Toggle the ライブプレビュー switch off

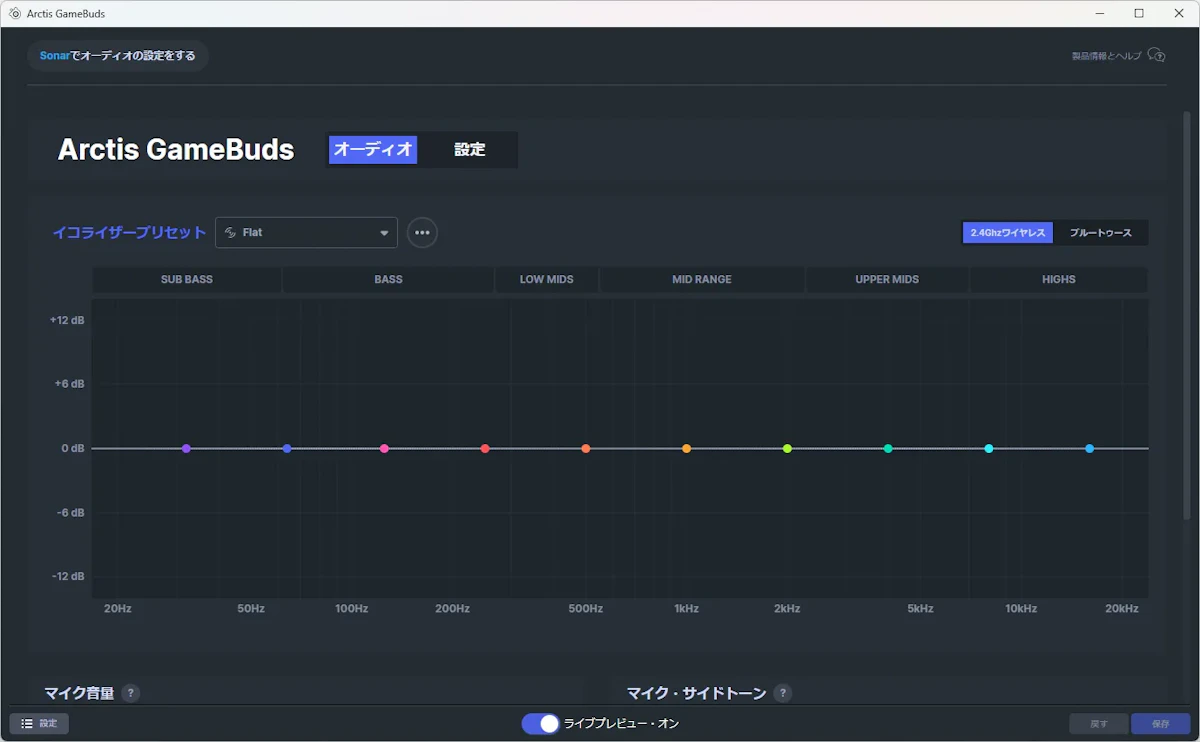pyautogui.click(x=541, y=723)
